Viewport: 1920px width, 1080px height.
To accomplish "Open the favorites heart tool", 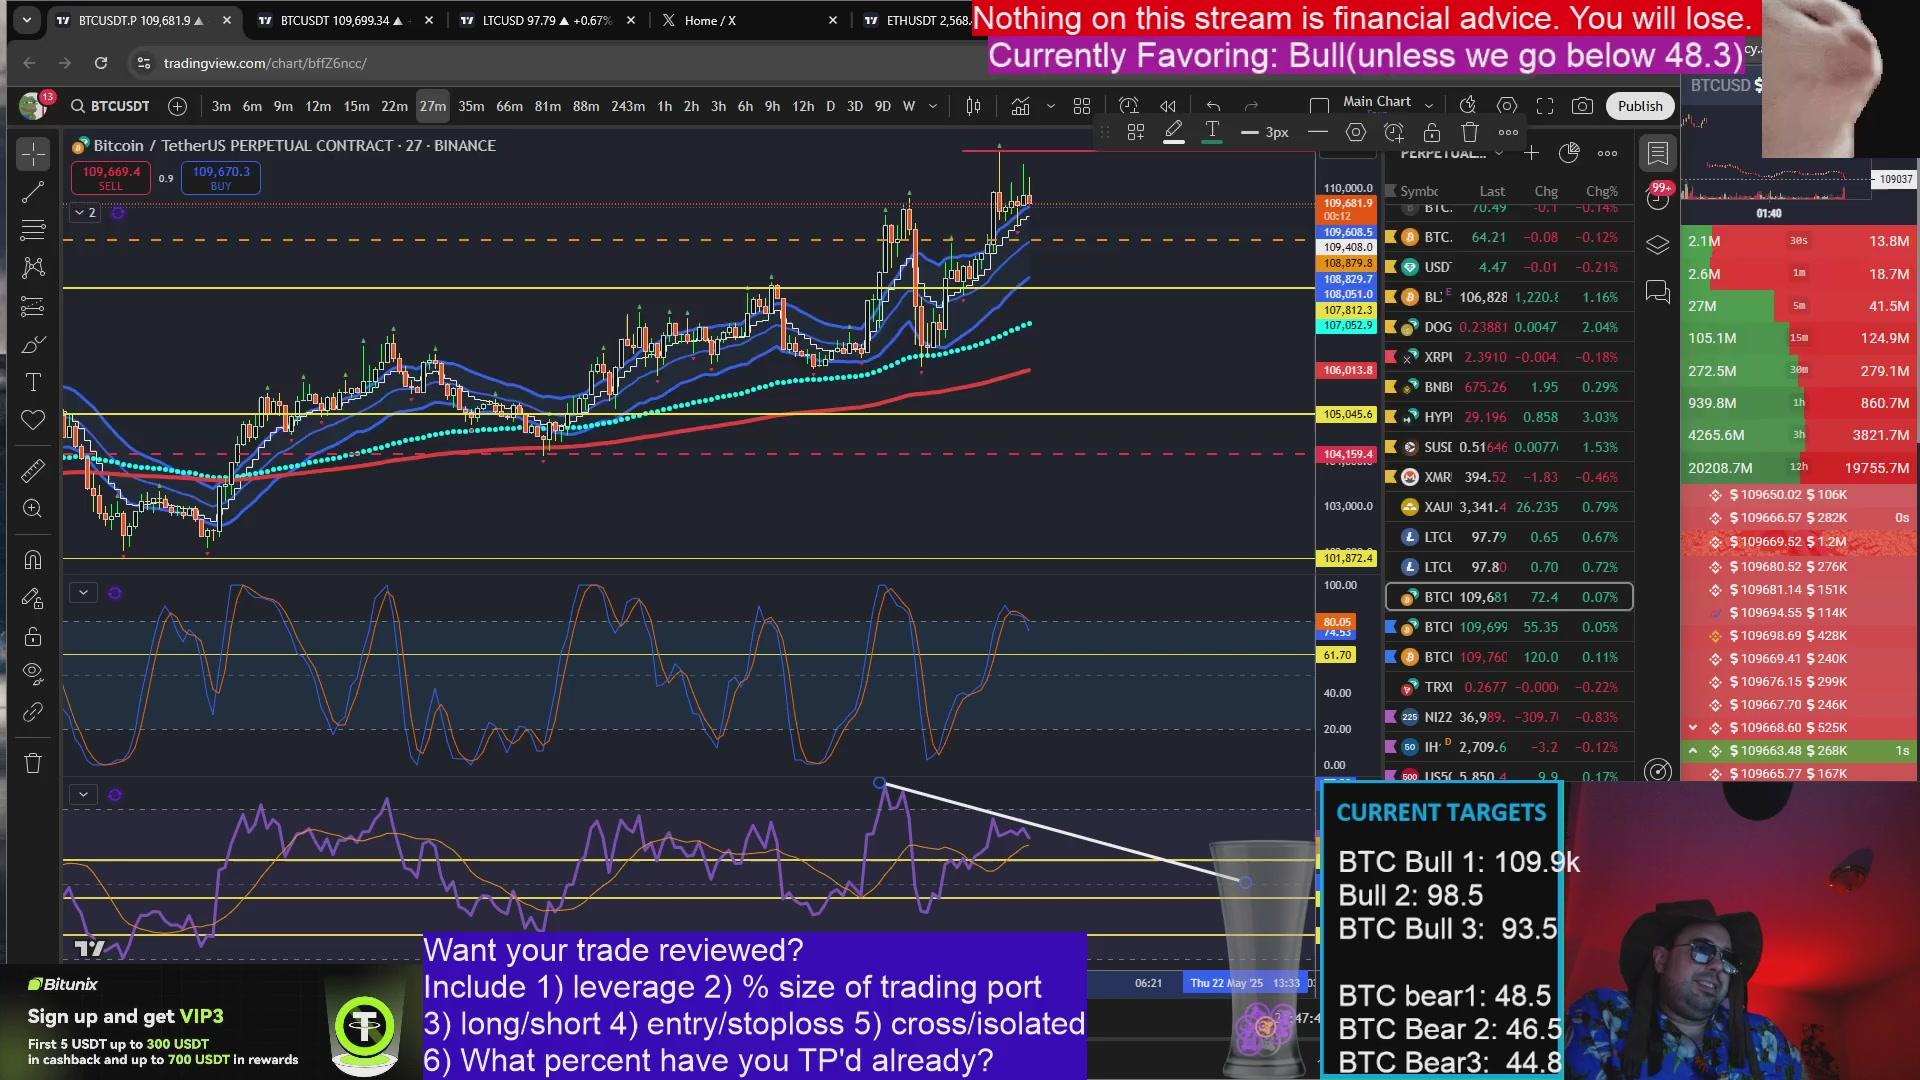I will [x=33, y=420].
